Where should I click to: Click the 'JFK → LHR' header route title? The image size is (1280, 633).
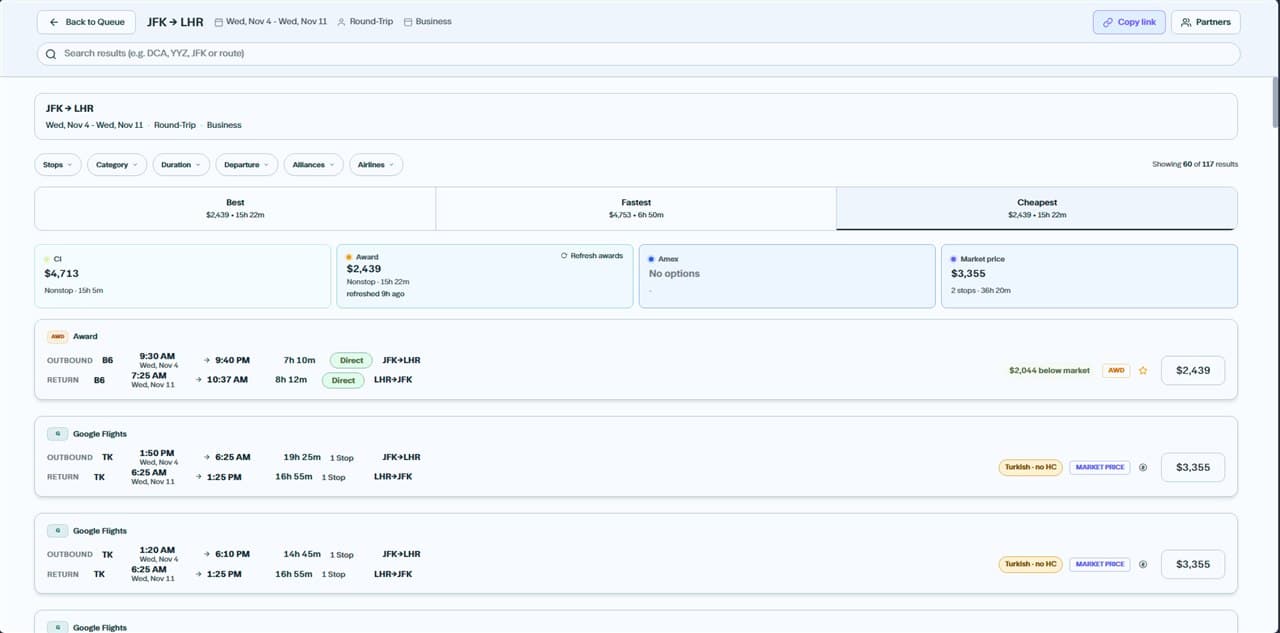[175, 22]
